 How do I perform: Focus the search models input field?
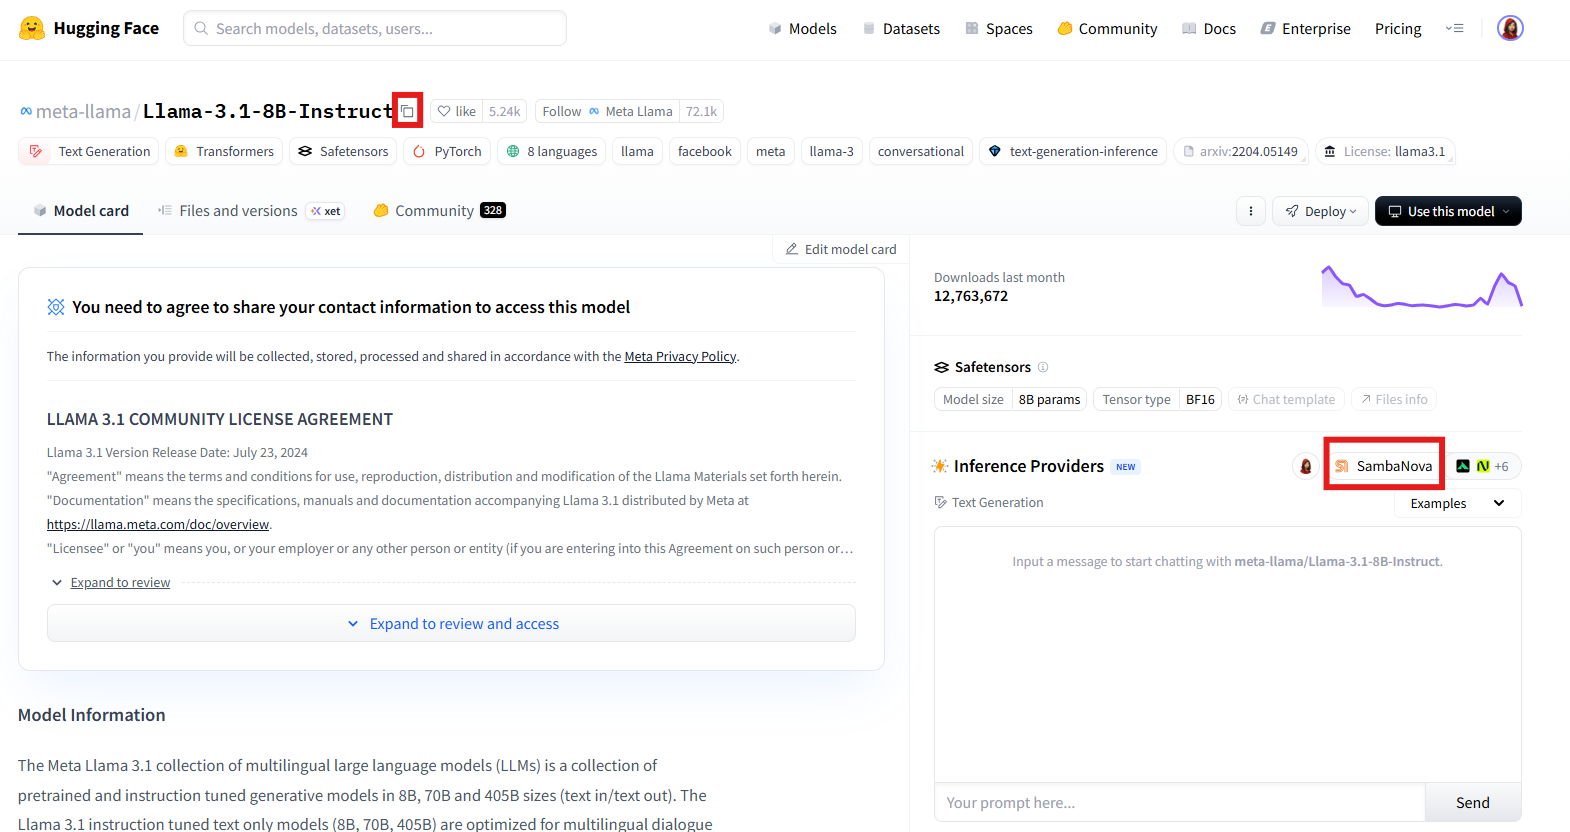[375, 28]
